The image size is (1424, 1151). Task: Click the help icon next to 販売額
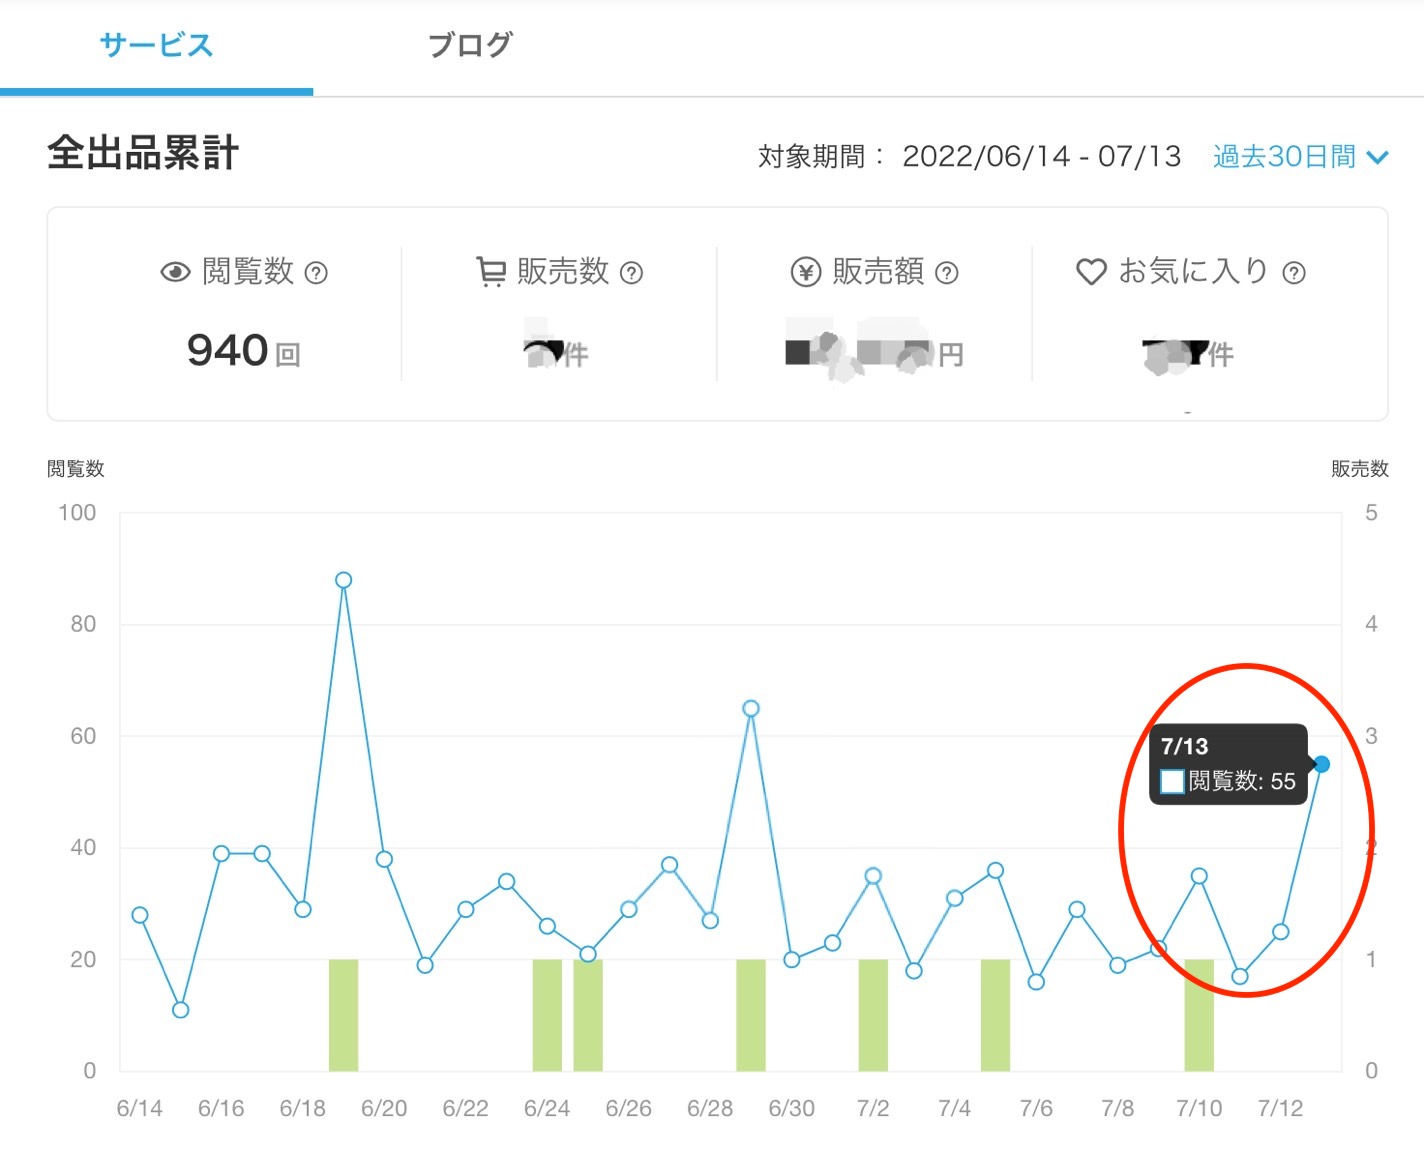point(946,273)
